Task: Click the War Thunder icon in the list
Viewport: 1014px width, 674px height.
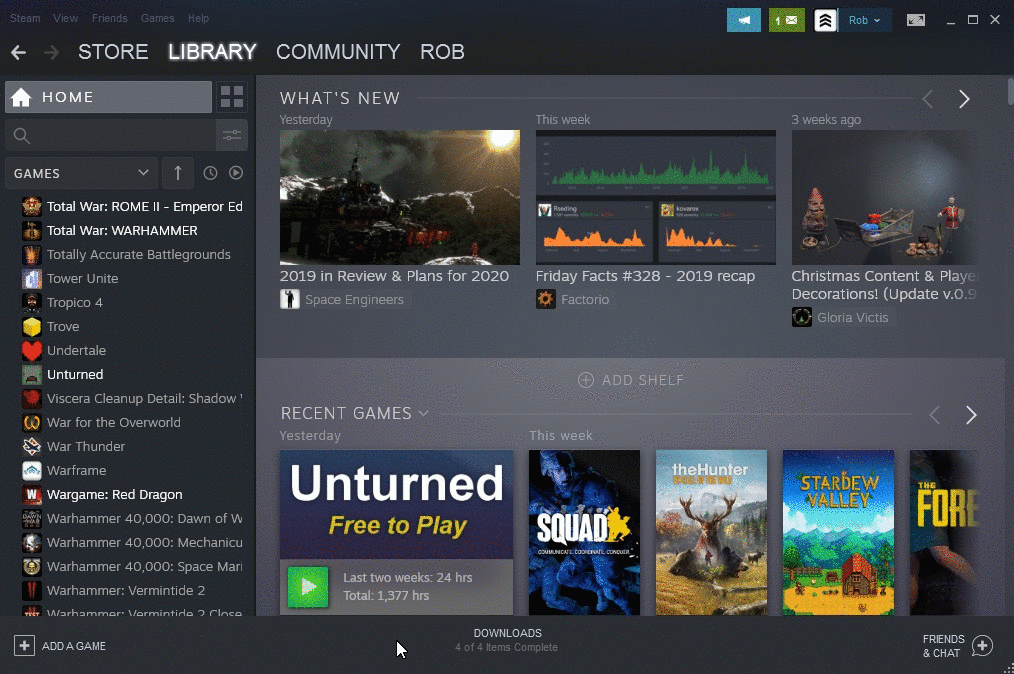Action: click(32, 446)
